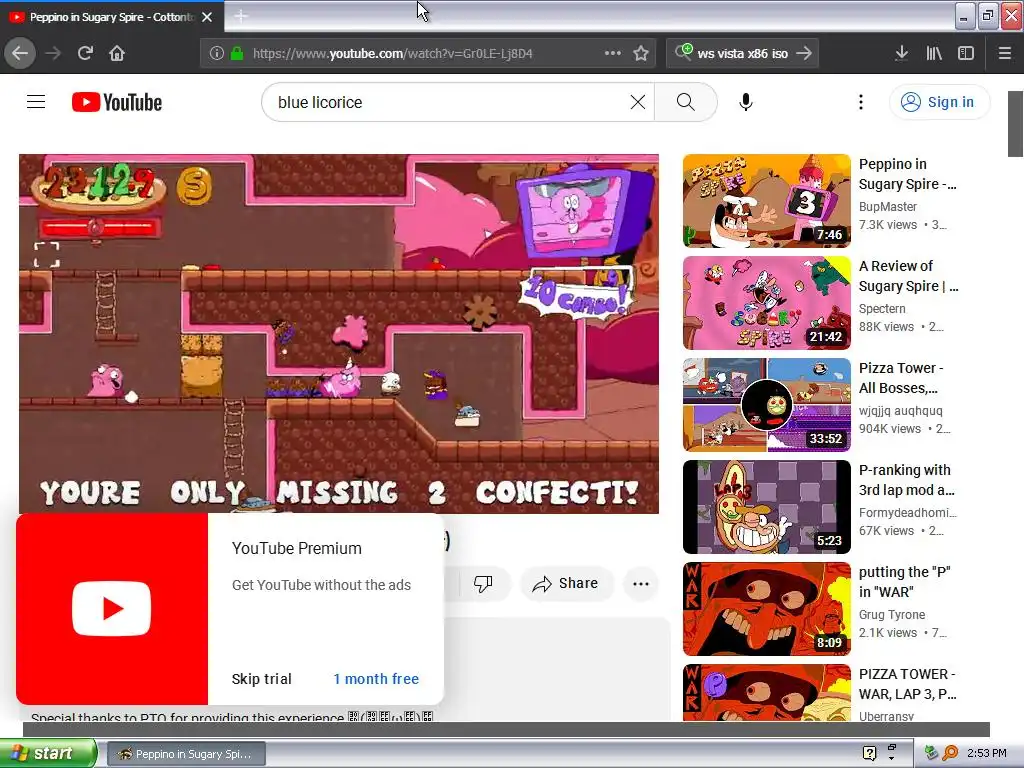Open a new tab with the plus button
Screen dimensions: 1024x768
[240, 16]
